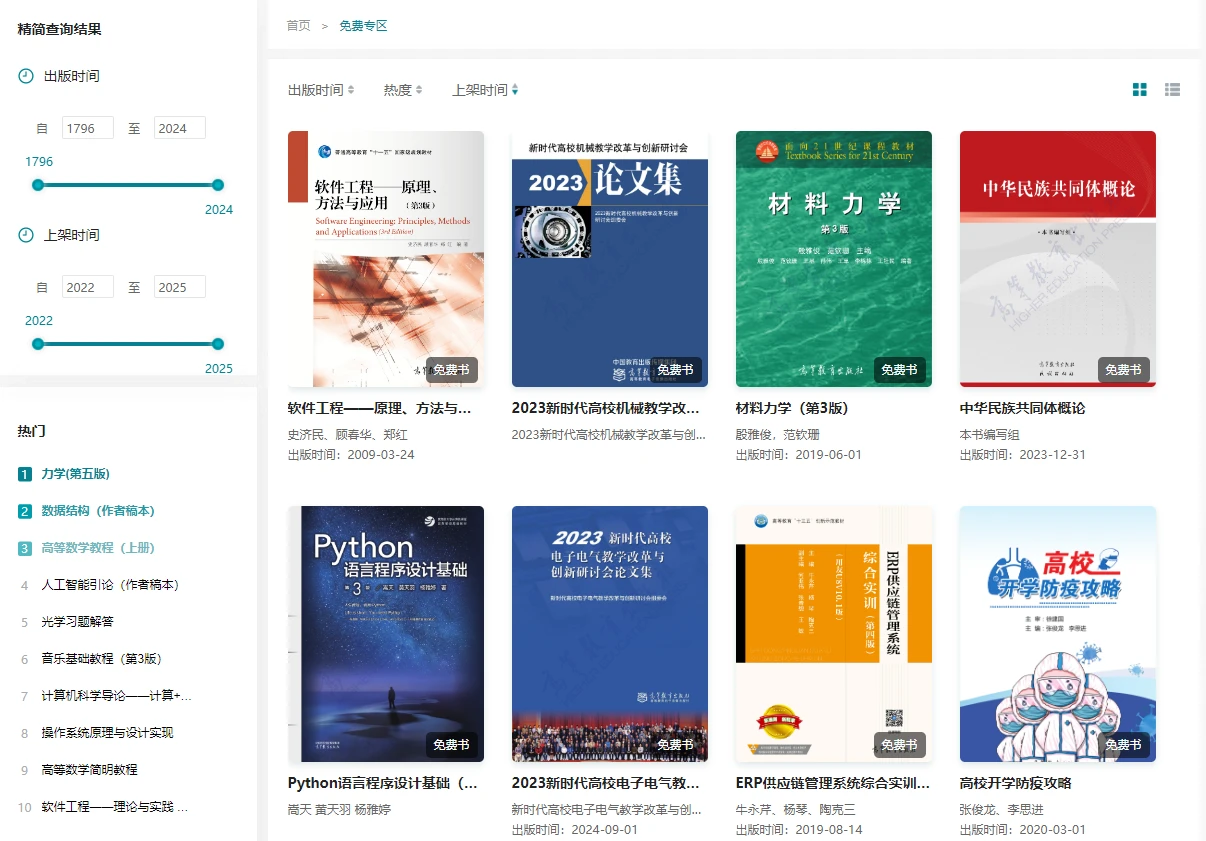Click the publication start year field 1796

coord(87,128)
